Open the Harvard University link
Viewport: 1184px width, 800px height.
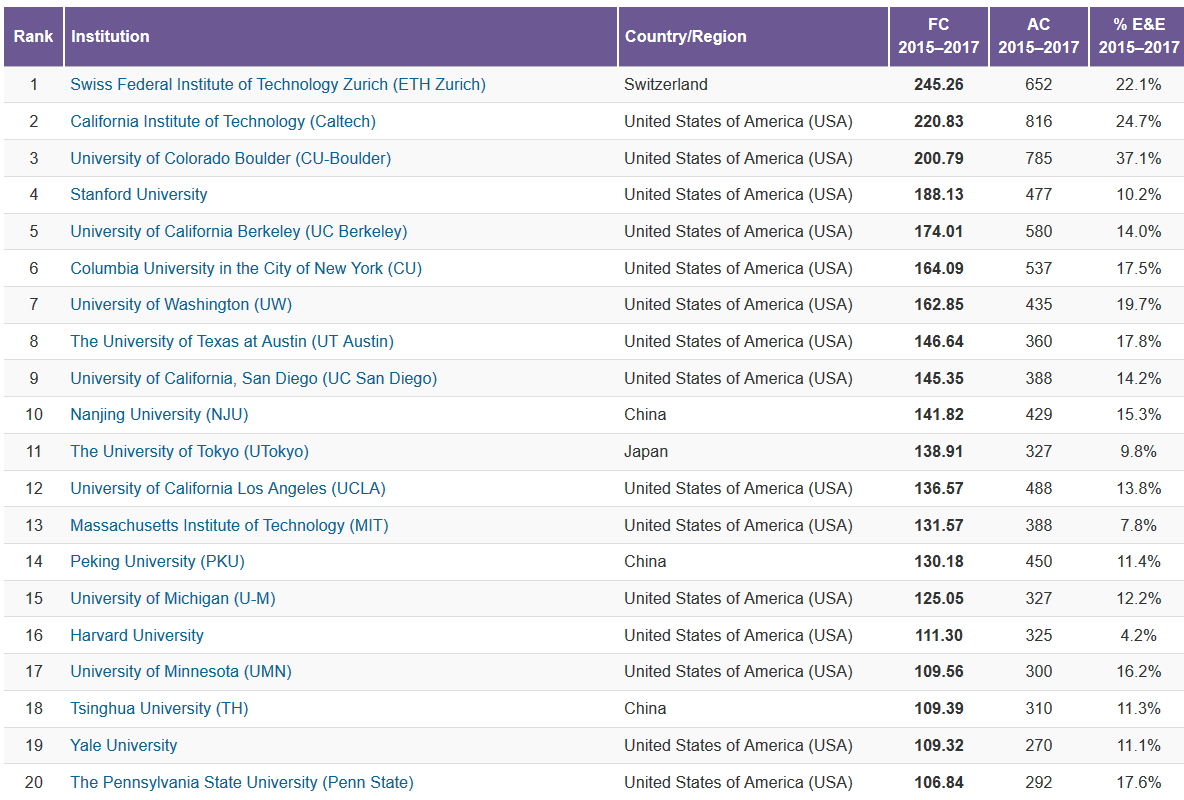137,636
